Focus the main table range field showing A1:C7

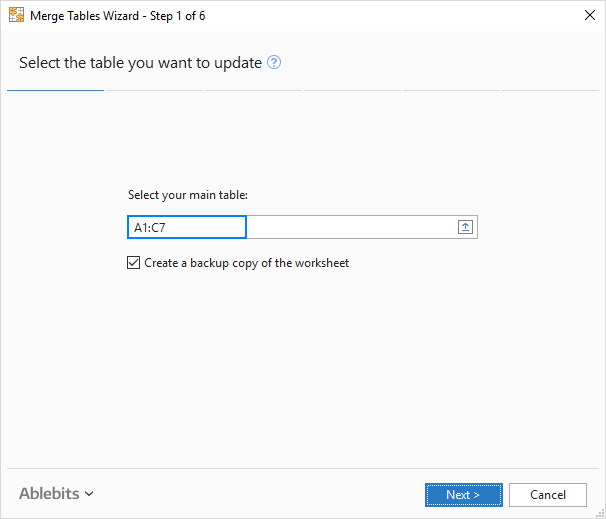point(187,228)
